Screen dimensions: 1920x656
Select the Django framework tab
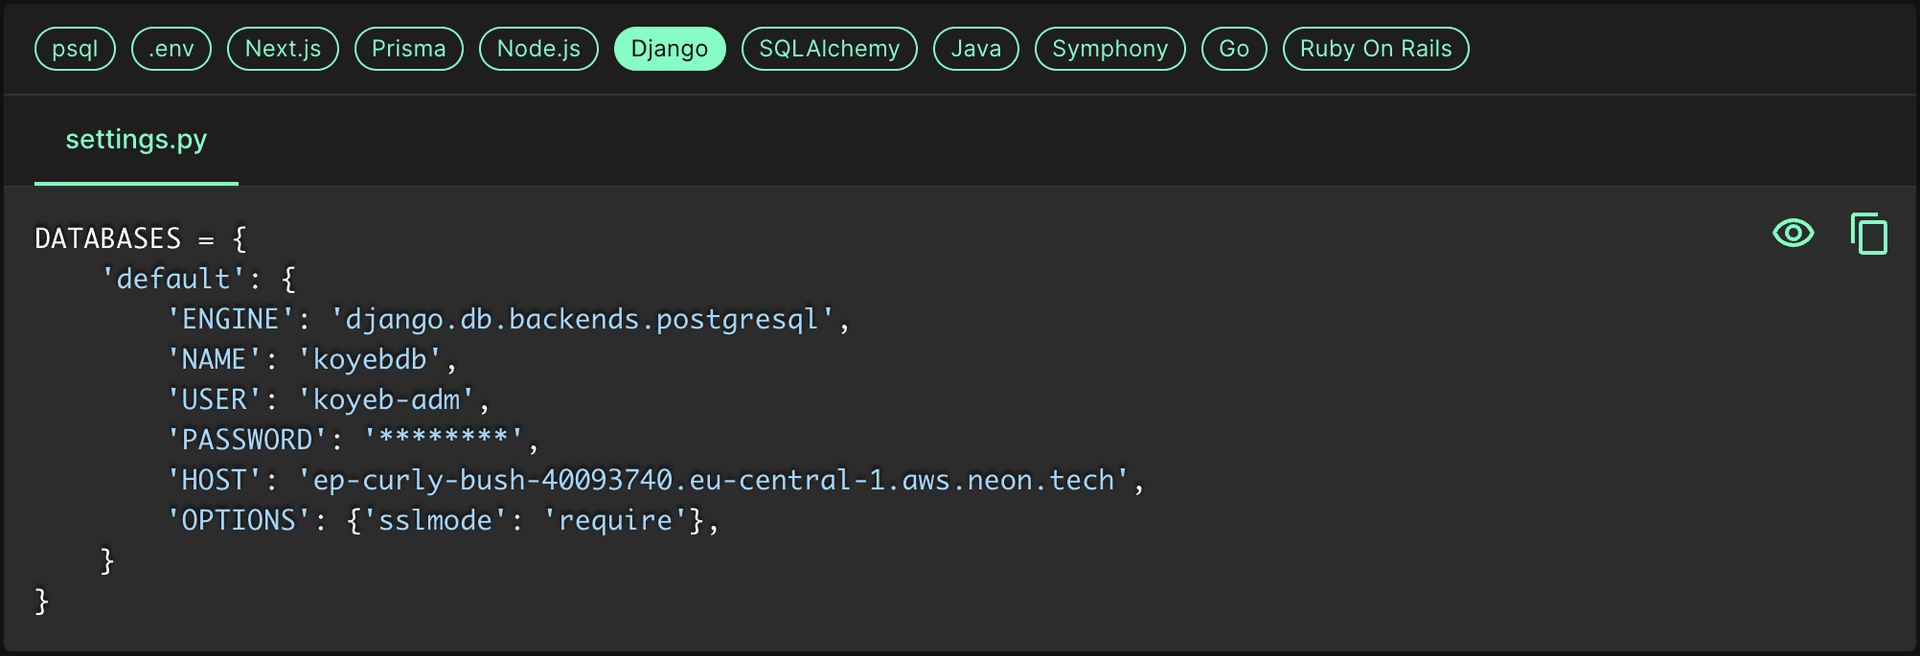coord(669,48)
